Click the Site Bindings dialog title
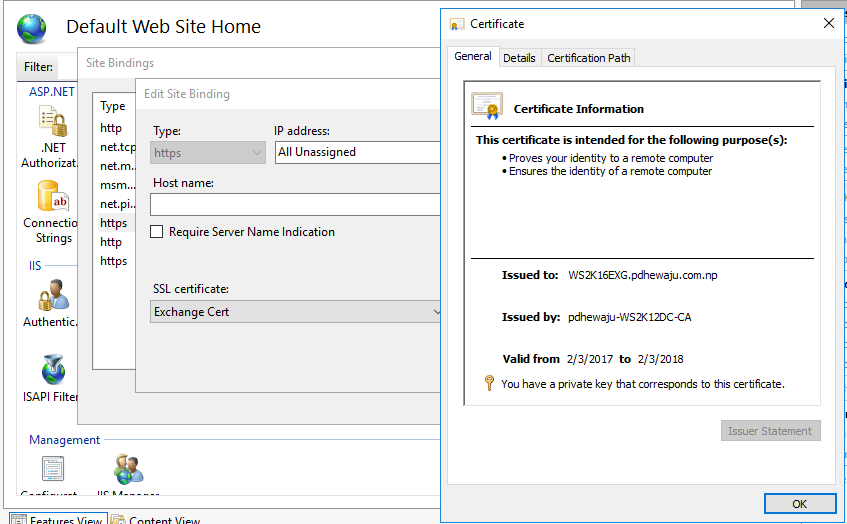The width and height of the screenshot is (847, 524). 120,63
